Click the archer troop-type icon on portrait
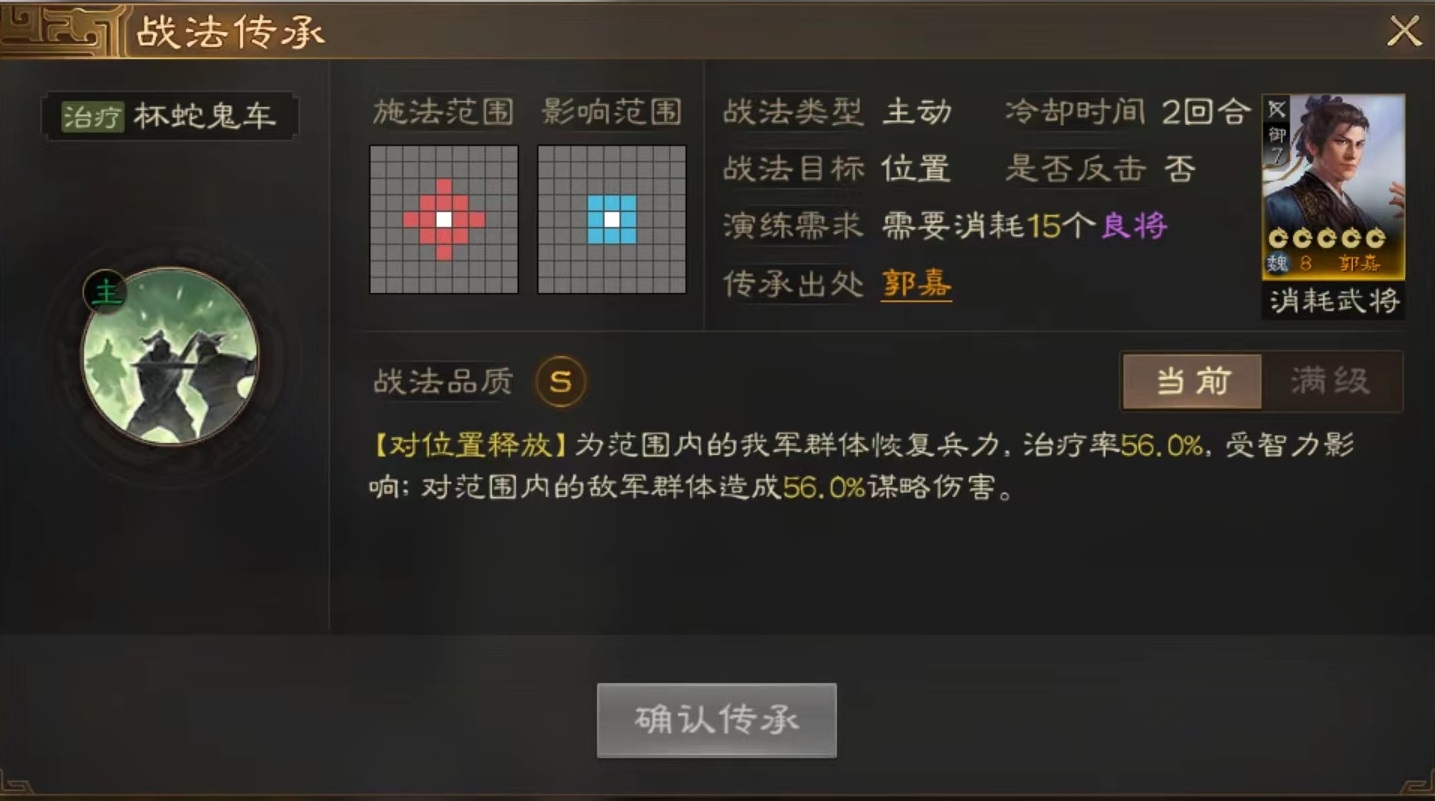This screenshot has width=1435, height=801. 1277,109
